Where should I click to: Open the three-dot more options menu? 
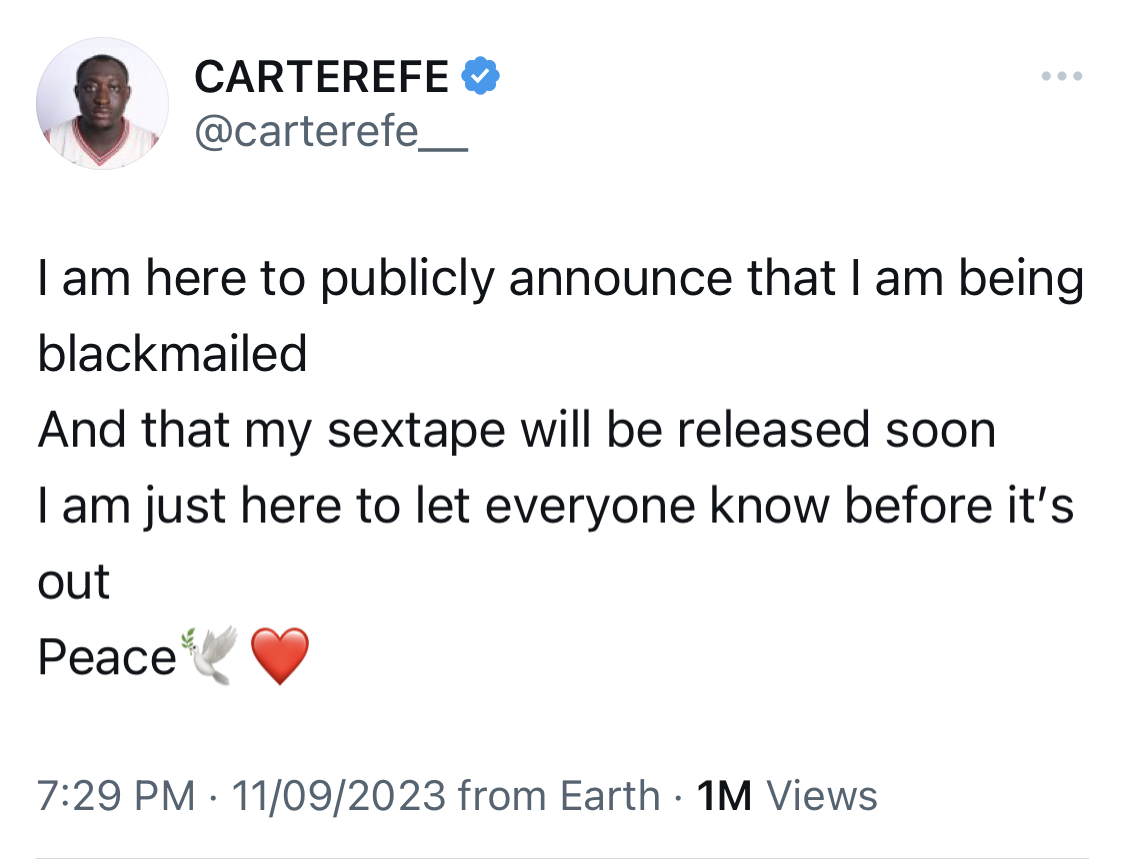pos(1062,76)
